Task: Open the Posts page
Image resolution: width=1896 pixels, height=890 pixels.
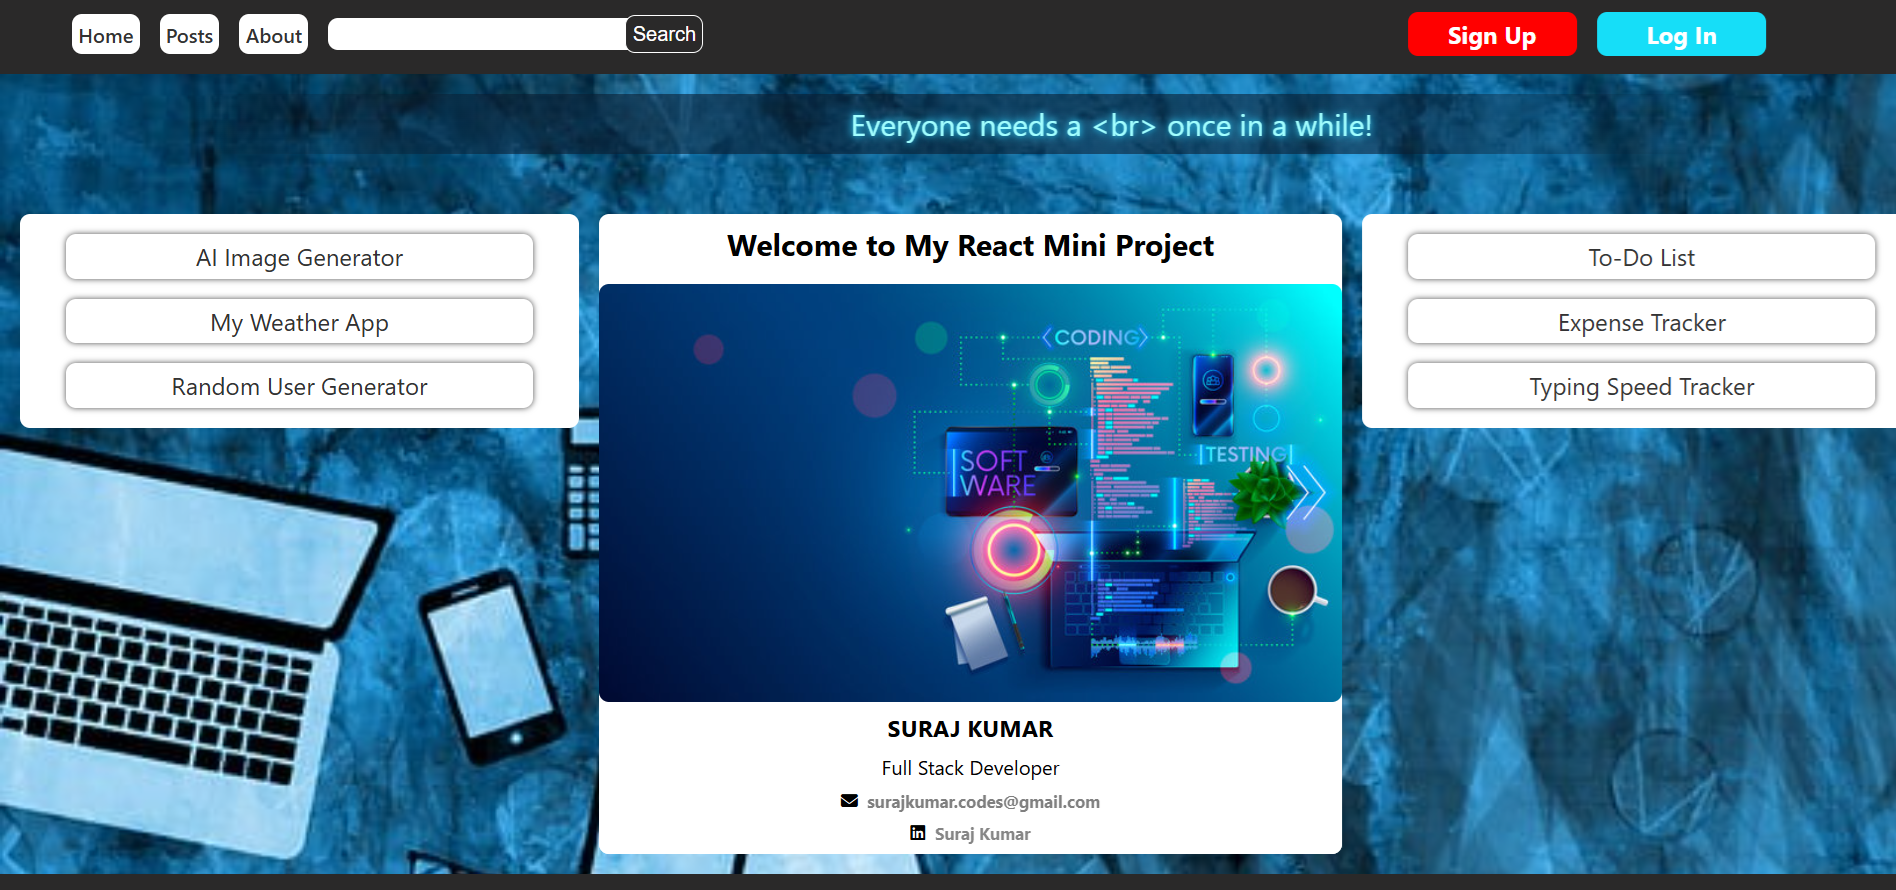Action: (189, 35)
